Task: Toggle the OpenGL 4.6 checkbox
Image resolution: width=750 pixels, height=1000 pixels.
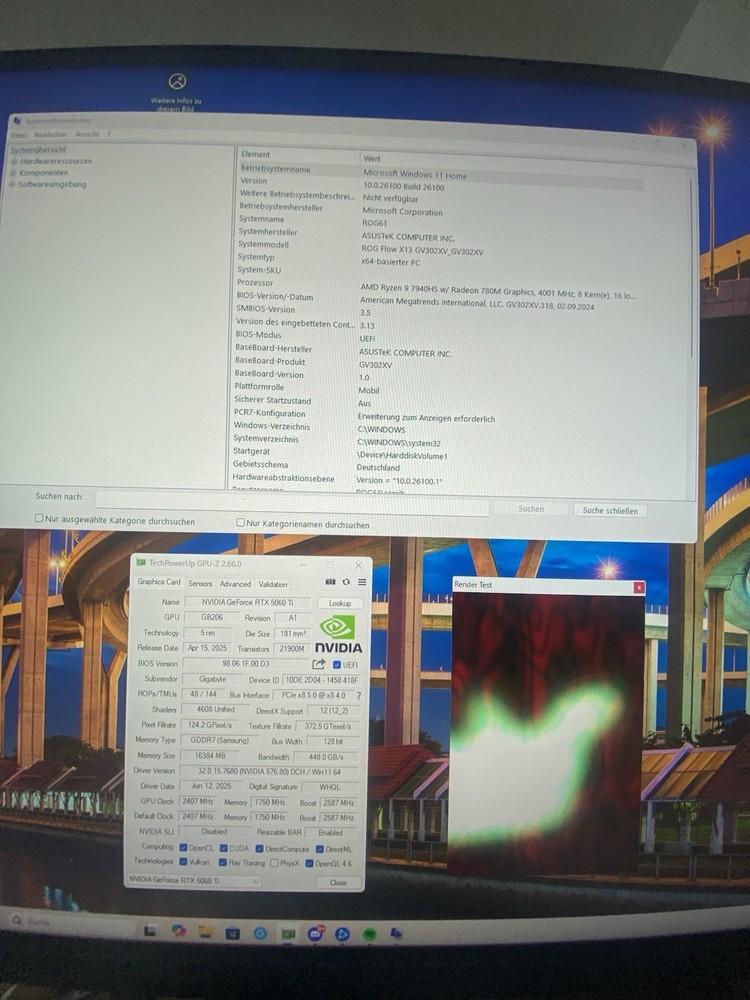Action: [x=309, y=864]
